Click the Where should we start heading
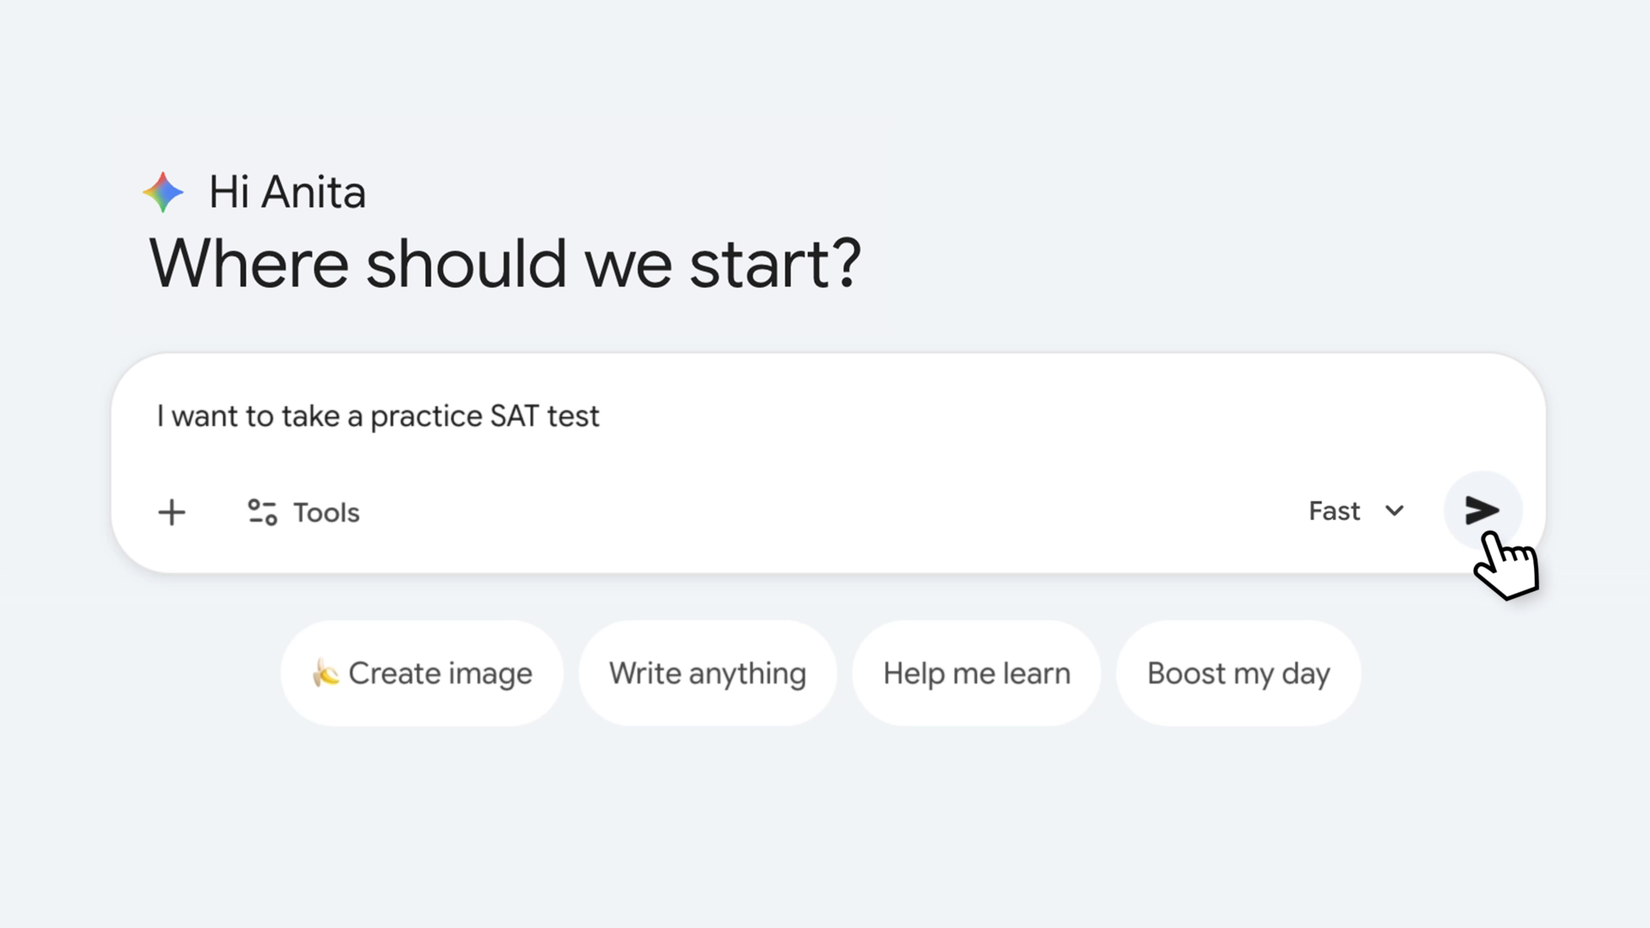The width and height of the screenshot is (1650, 928). [x=504, y=264]
